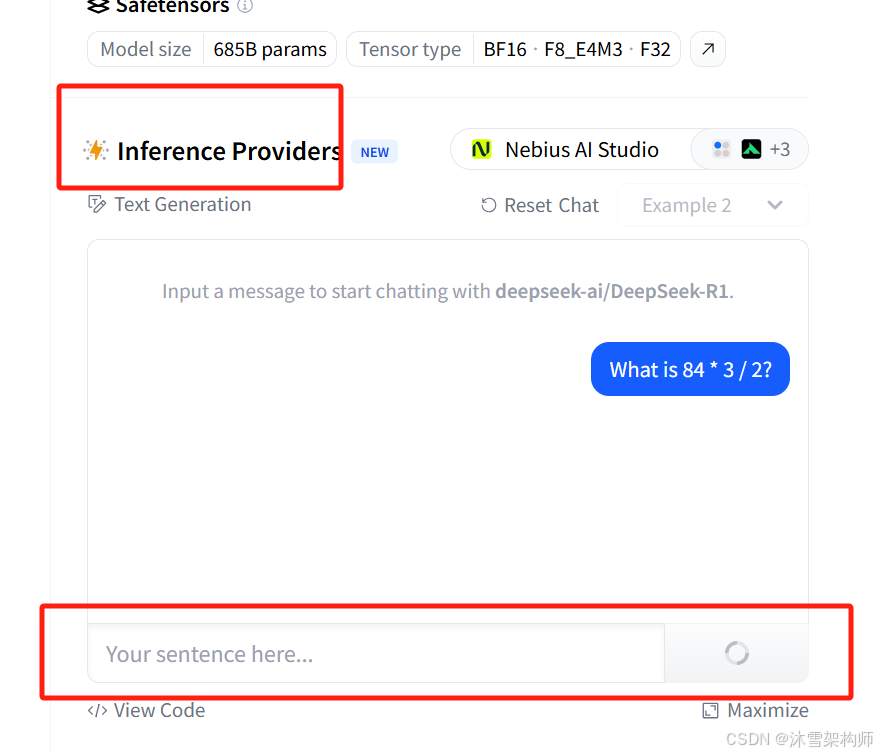
Task: Click the Safetensors heading
Action: [172, 6]
